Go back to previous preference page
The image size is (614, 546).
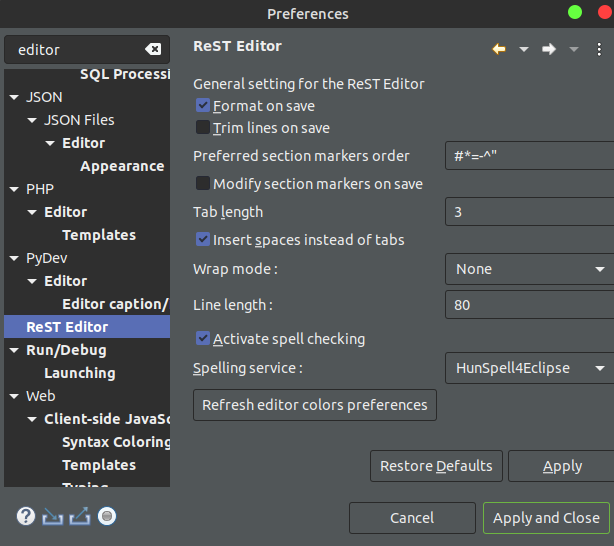coord(498,49)
